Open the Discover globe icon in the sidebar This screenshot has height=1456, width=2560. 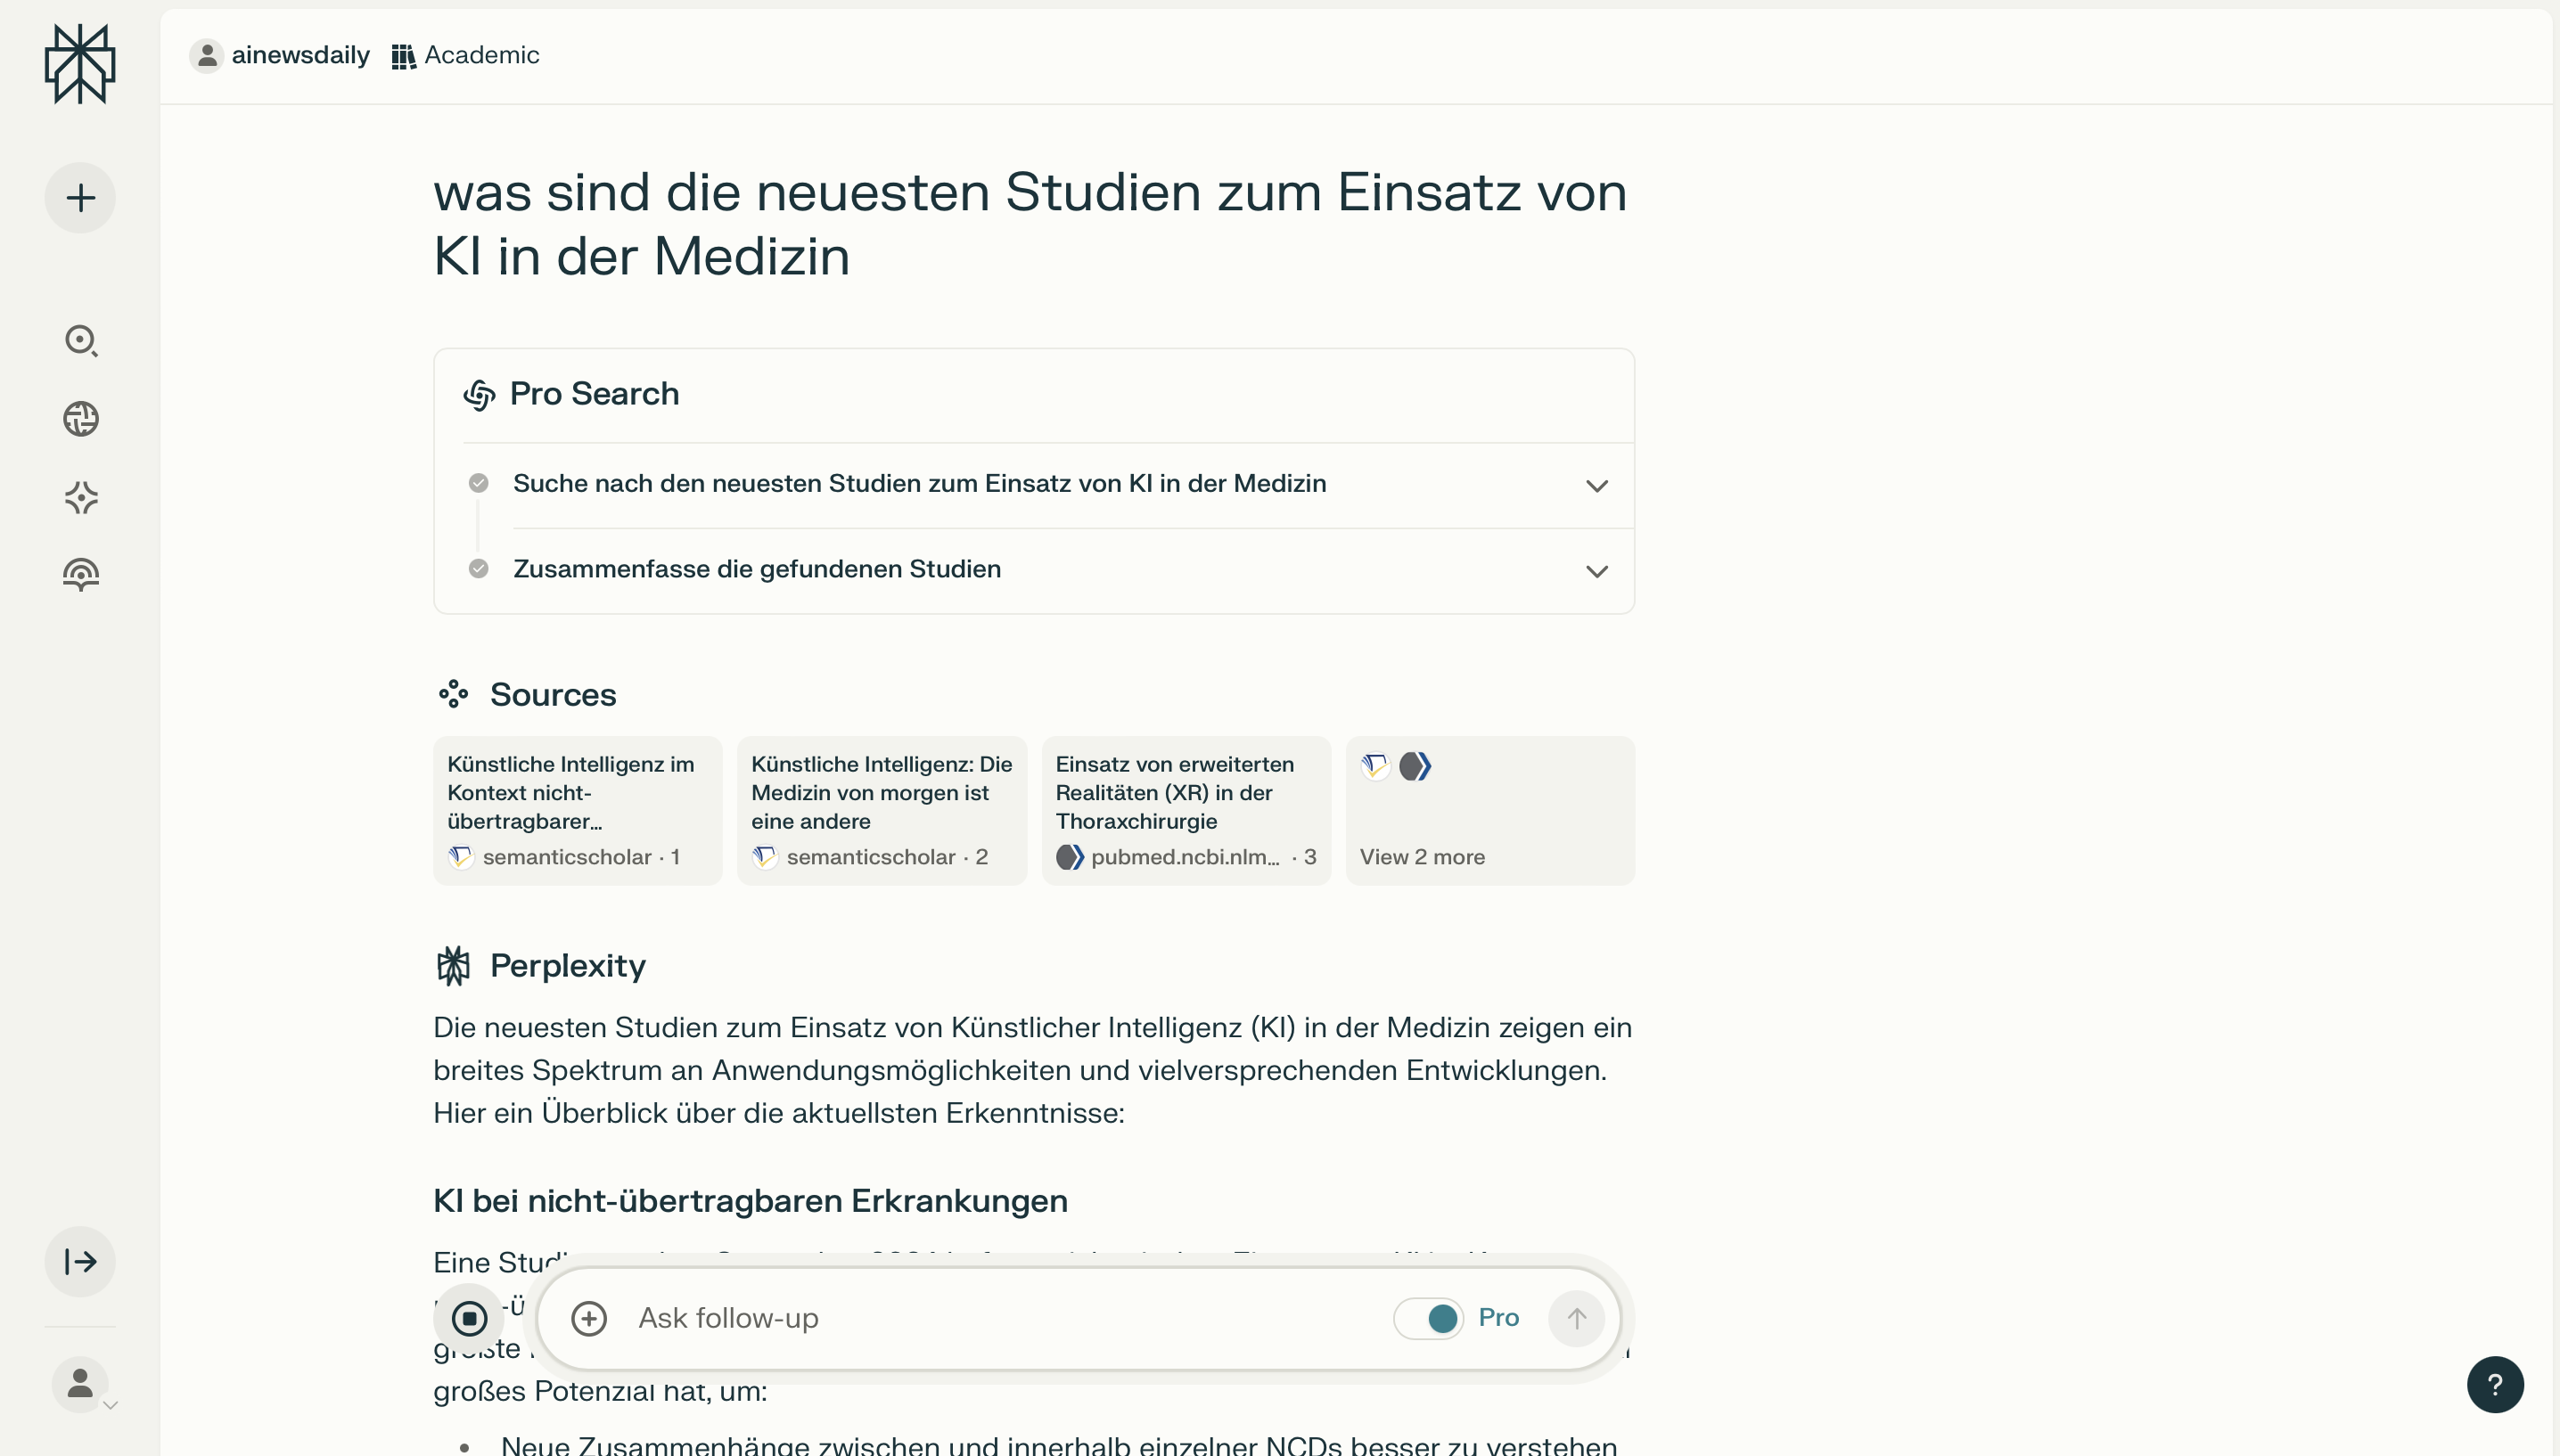tap(81, 419)
